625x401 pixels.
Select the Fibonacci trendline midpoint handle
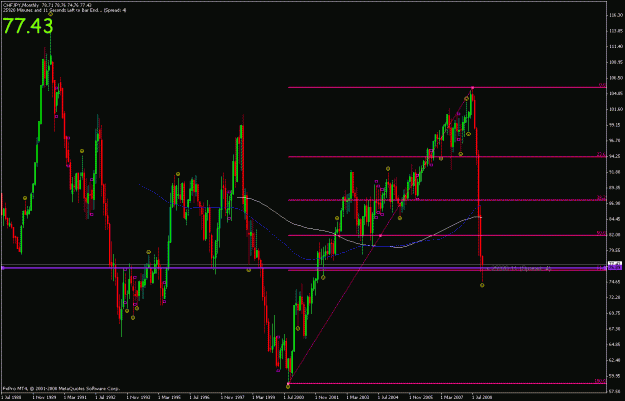tap(380, 236)
